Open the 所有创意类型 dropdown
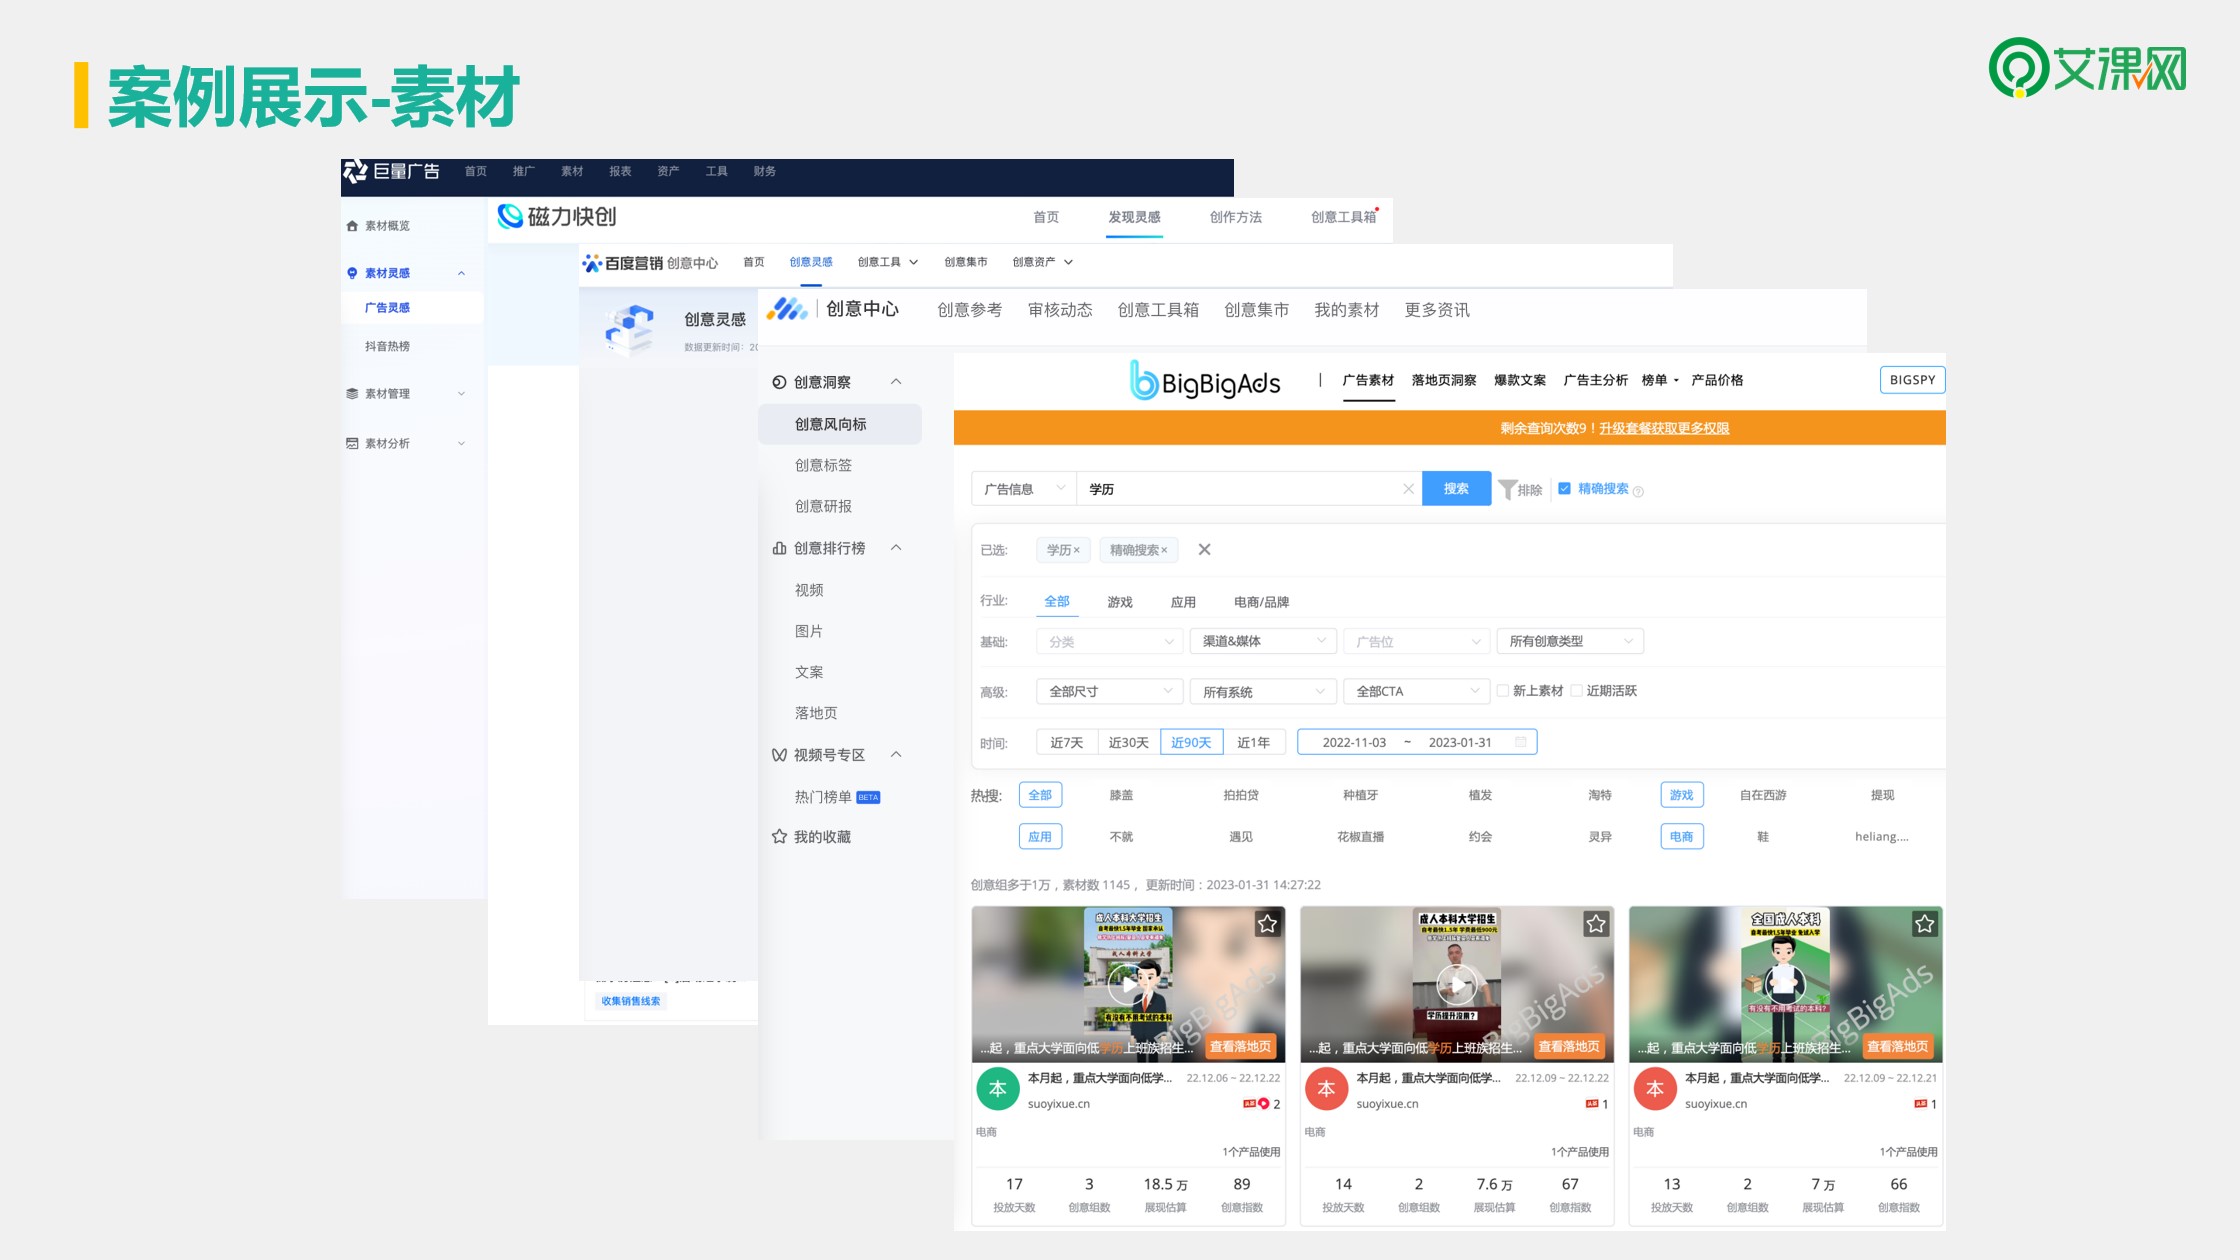This screenshot has width=2240, height=1260. click(1570, 641)
